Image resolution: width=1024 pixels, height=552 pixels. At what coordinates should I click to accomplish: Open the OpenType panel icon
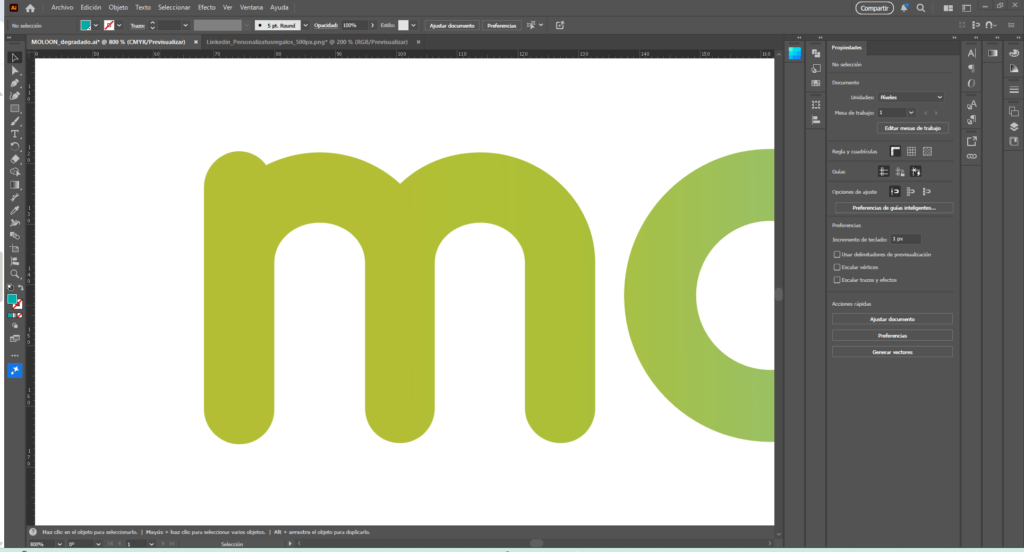coord(972,83)
